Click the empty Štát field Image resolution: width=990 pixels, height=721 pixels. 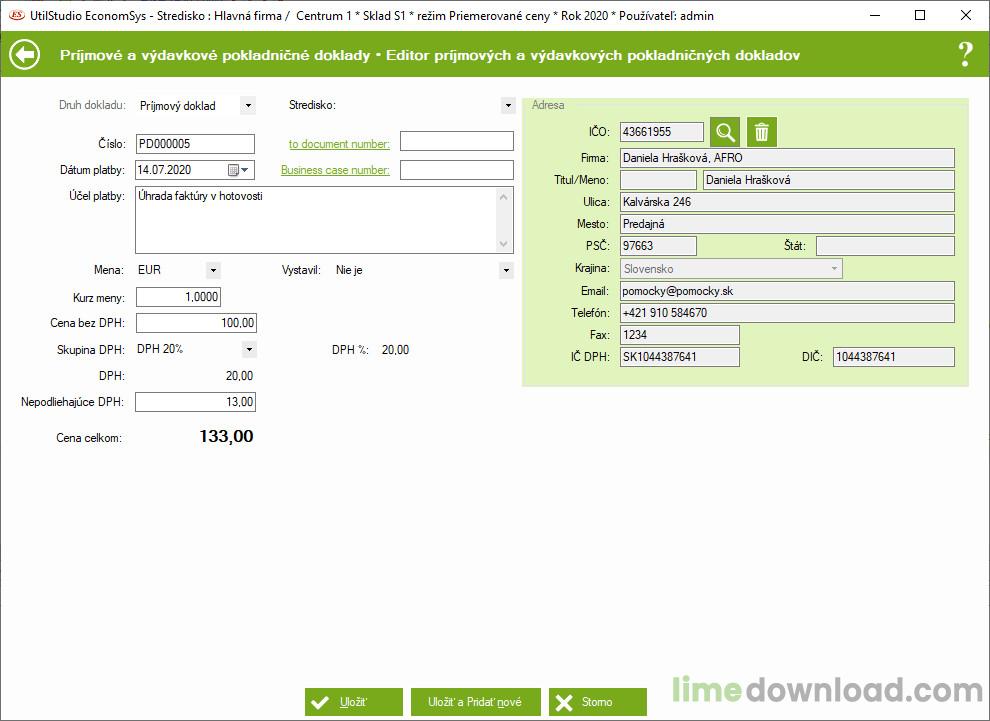click(x=885, y=246)
